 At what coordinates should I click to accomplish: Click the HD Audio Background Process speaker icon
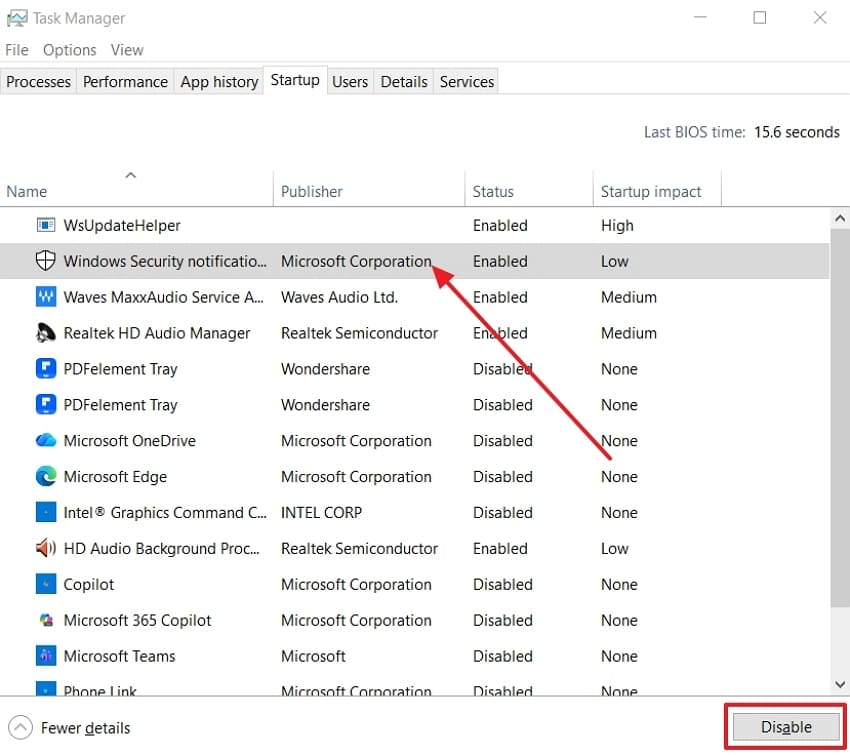click(x=46, y=548)
